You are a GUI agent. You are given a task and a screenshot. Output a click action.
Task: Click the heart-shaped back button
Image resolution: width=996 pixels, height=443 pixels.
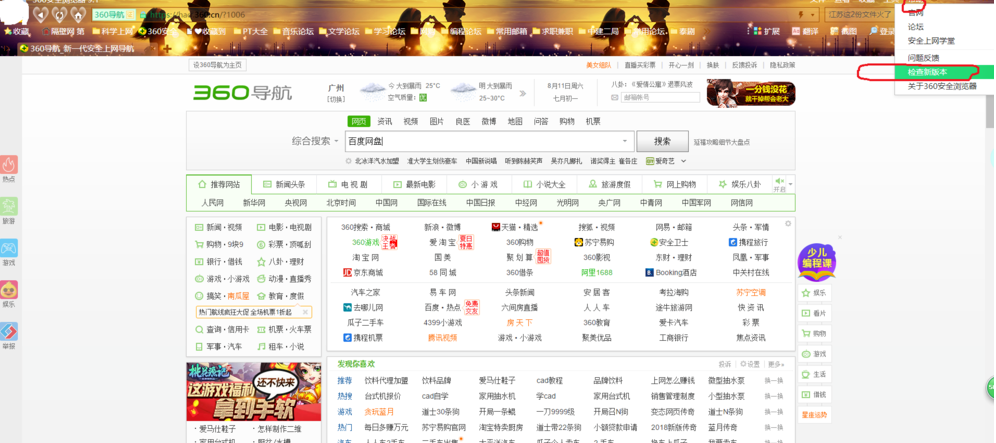coord(40,13)
